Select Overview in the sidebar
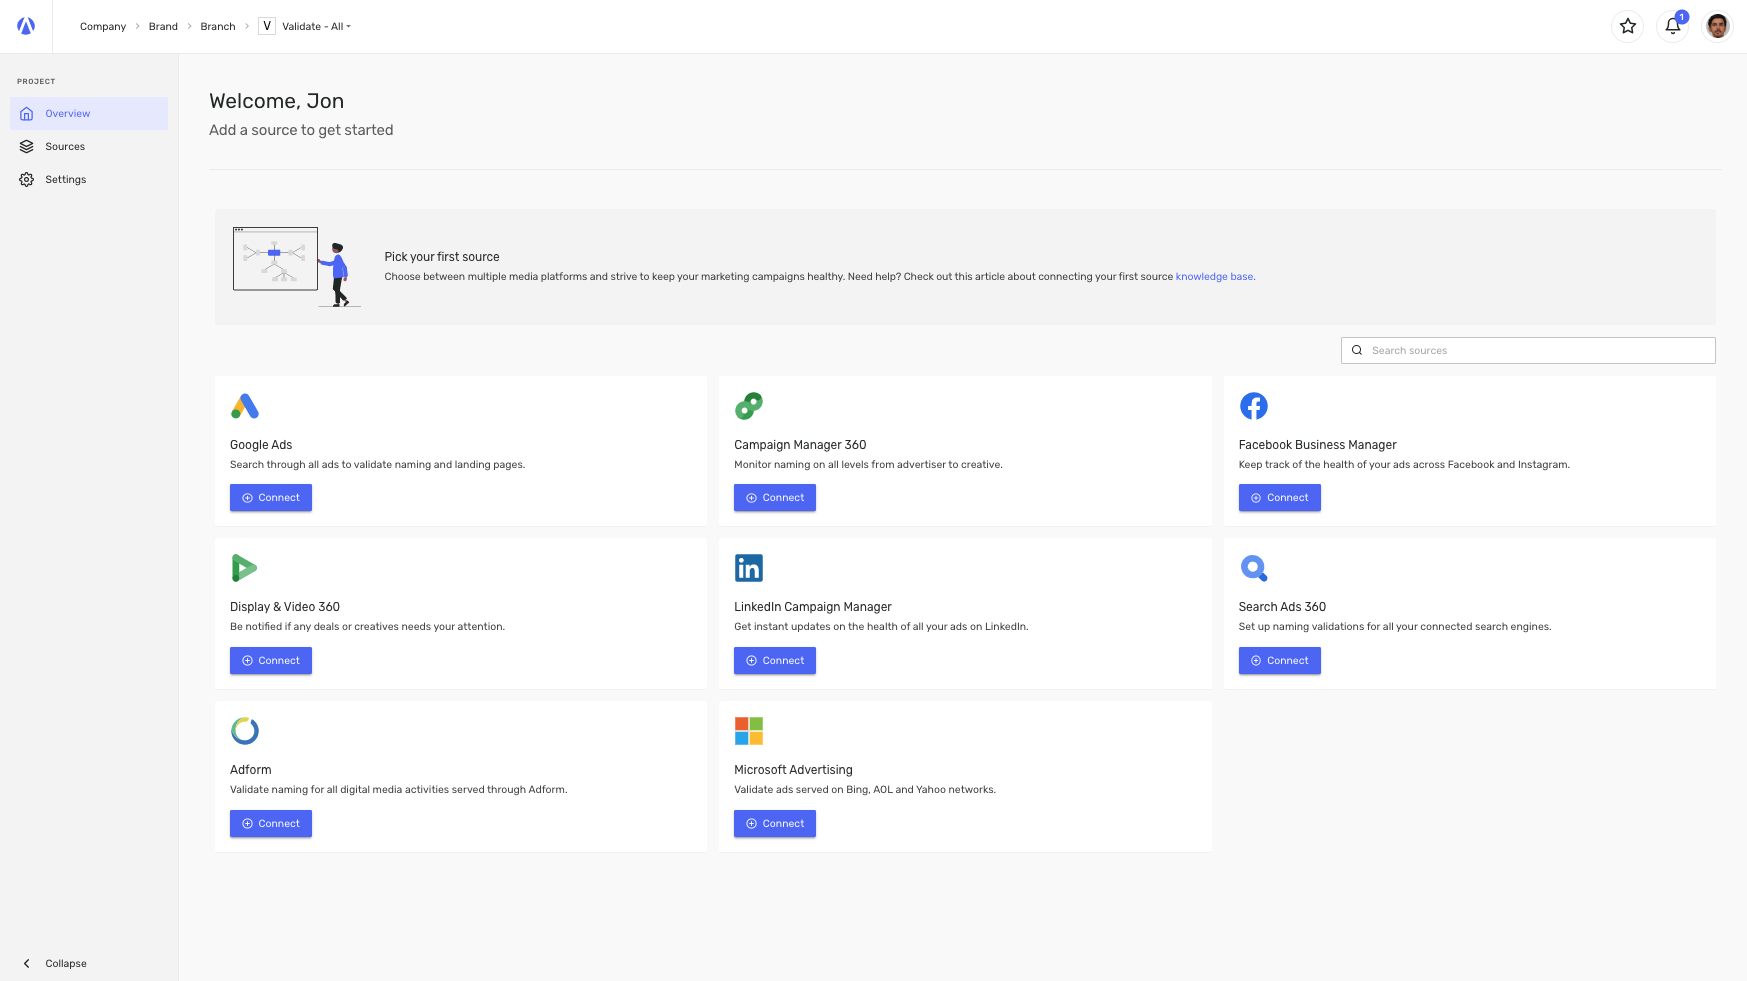This screenshot has width=1747, height=981. coord(68,113)
